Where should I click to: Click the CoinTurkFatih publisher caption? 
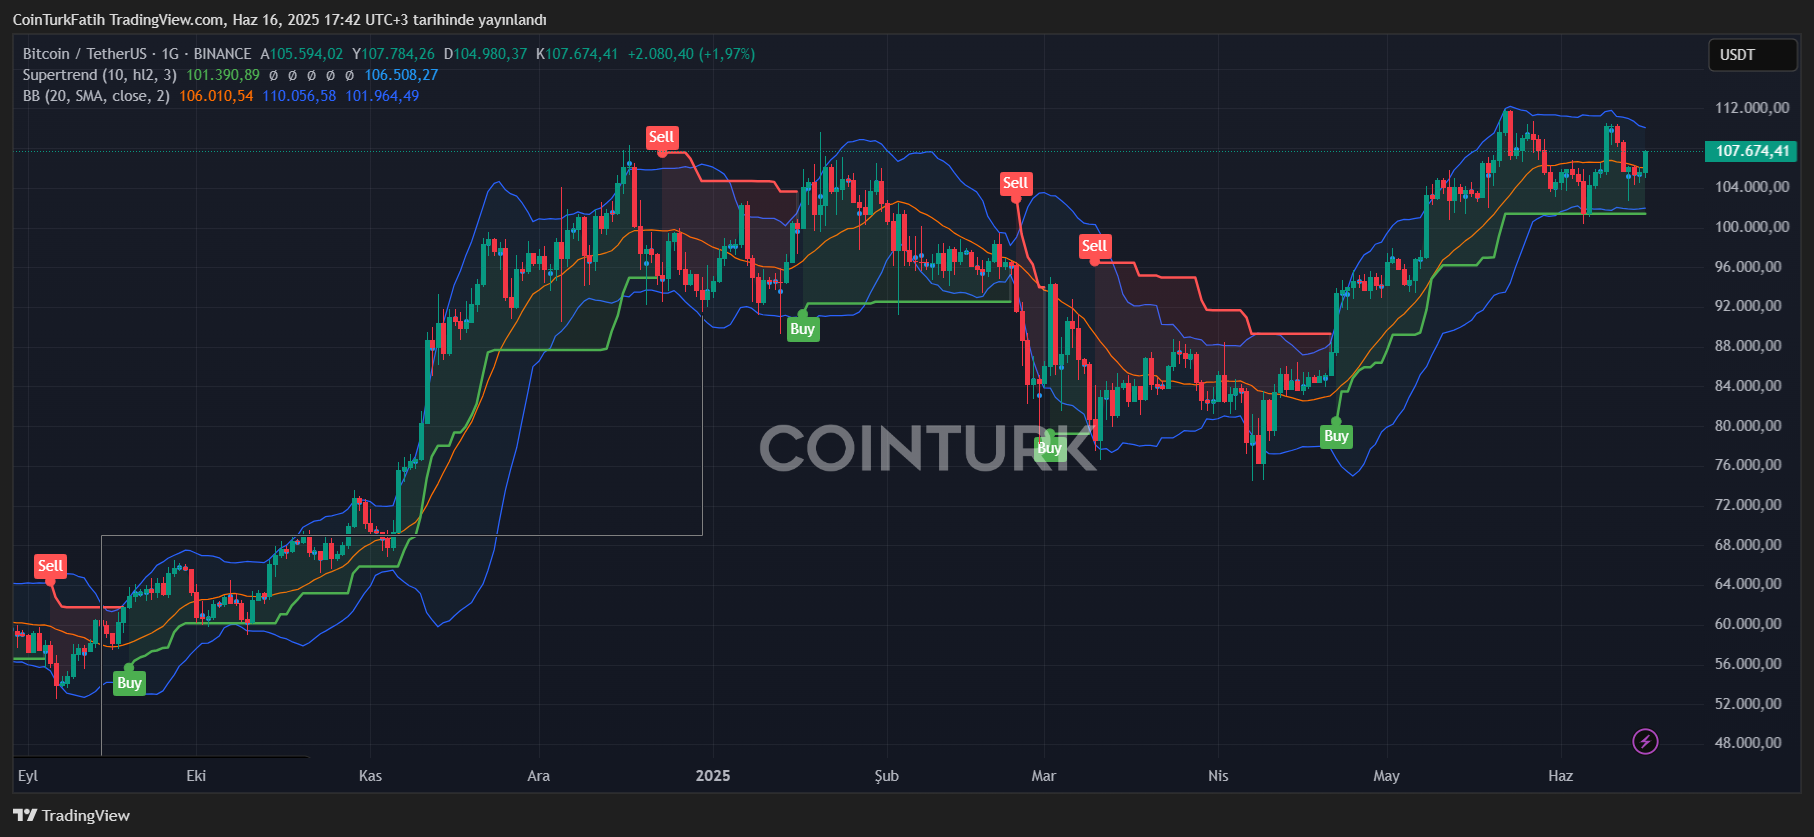pos(279,20)
